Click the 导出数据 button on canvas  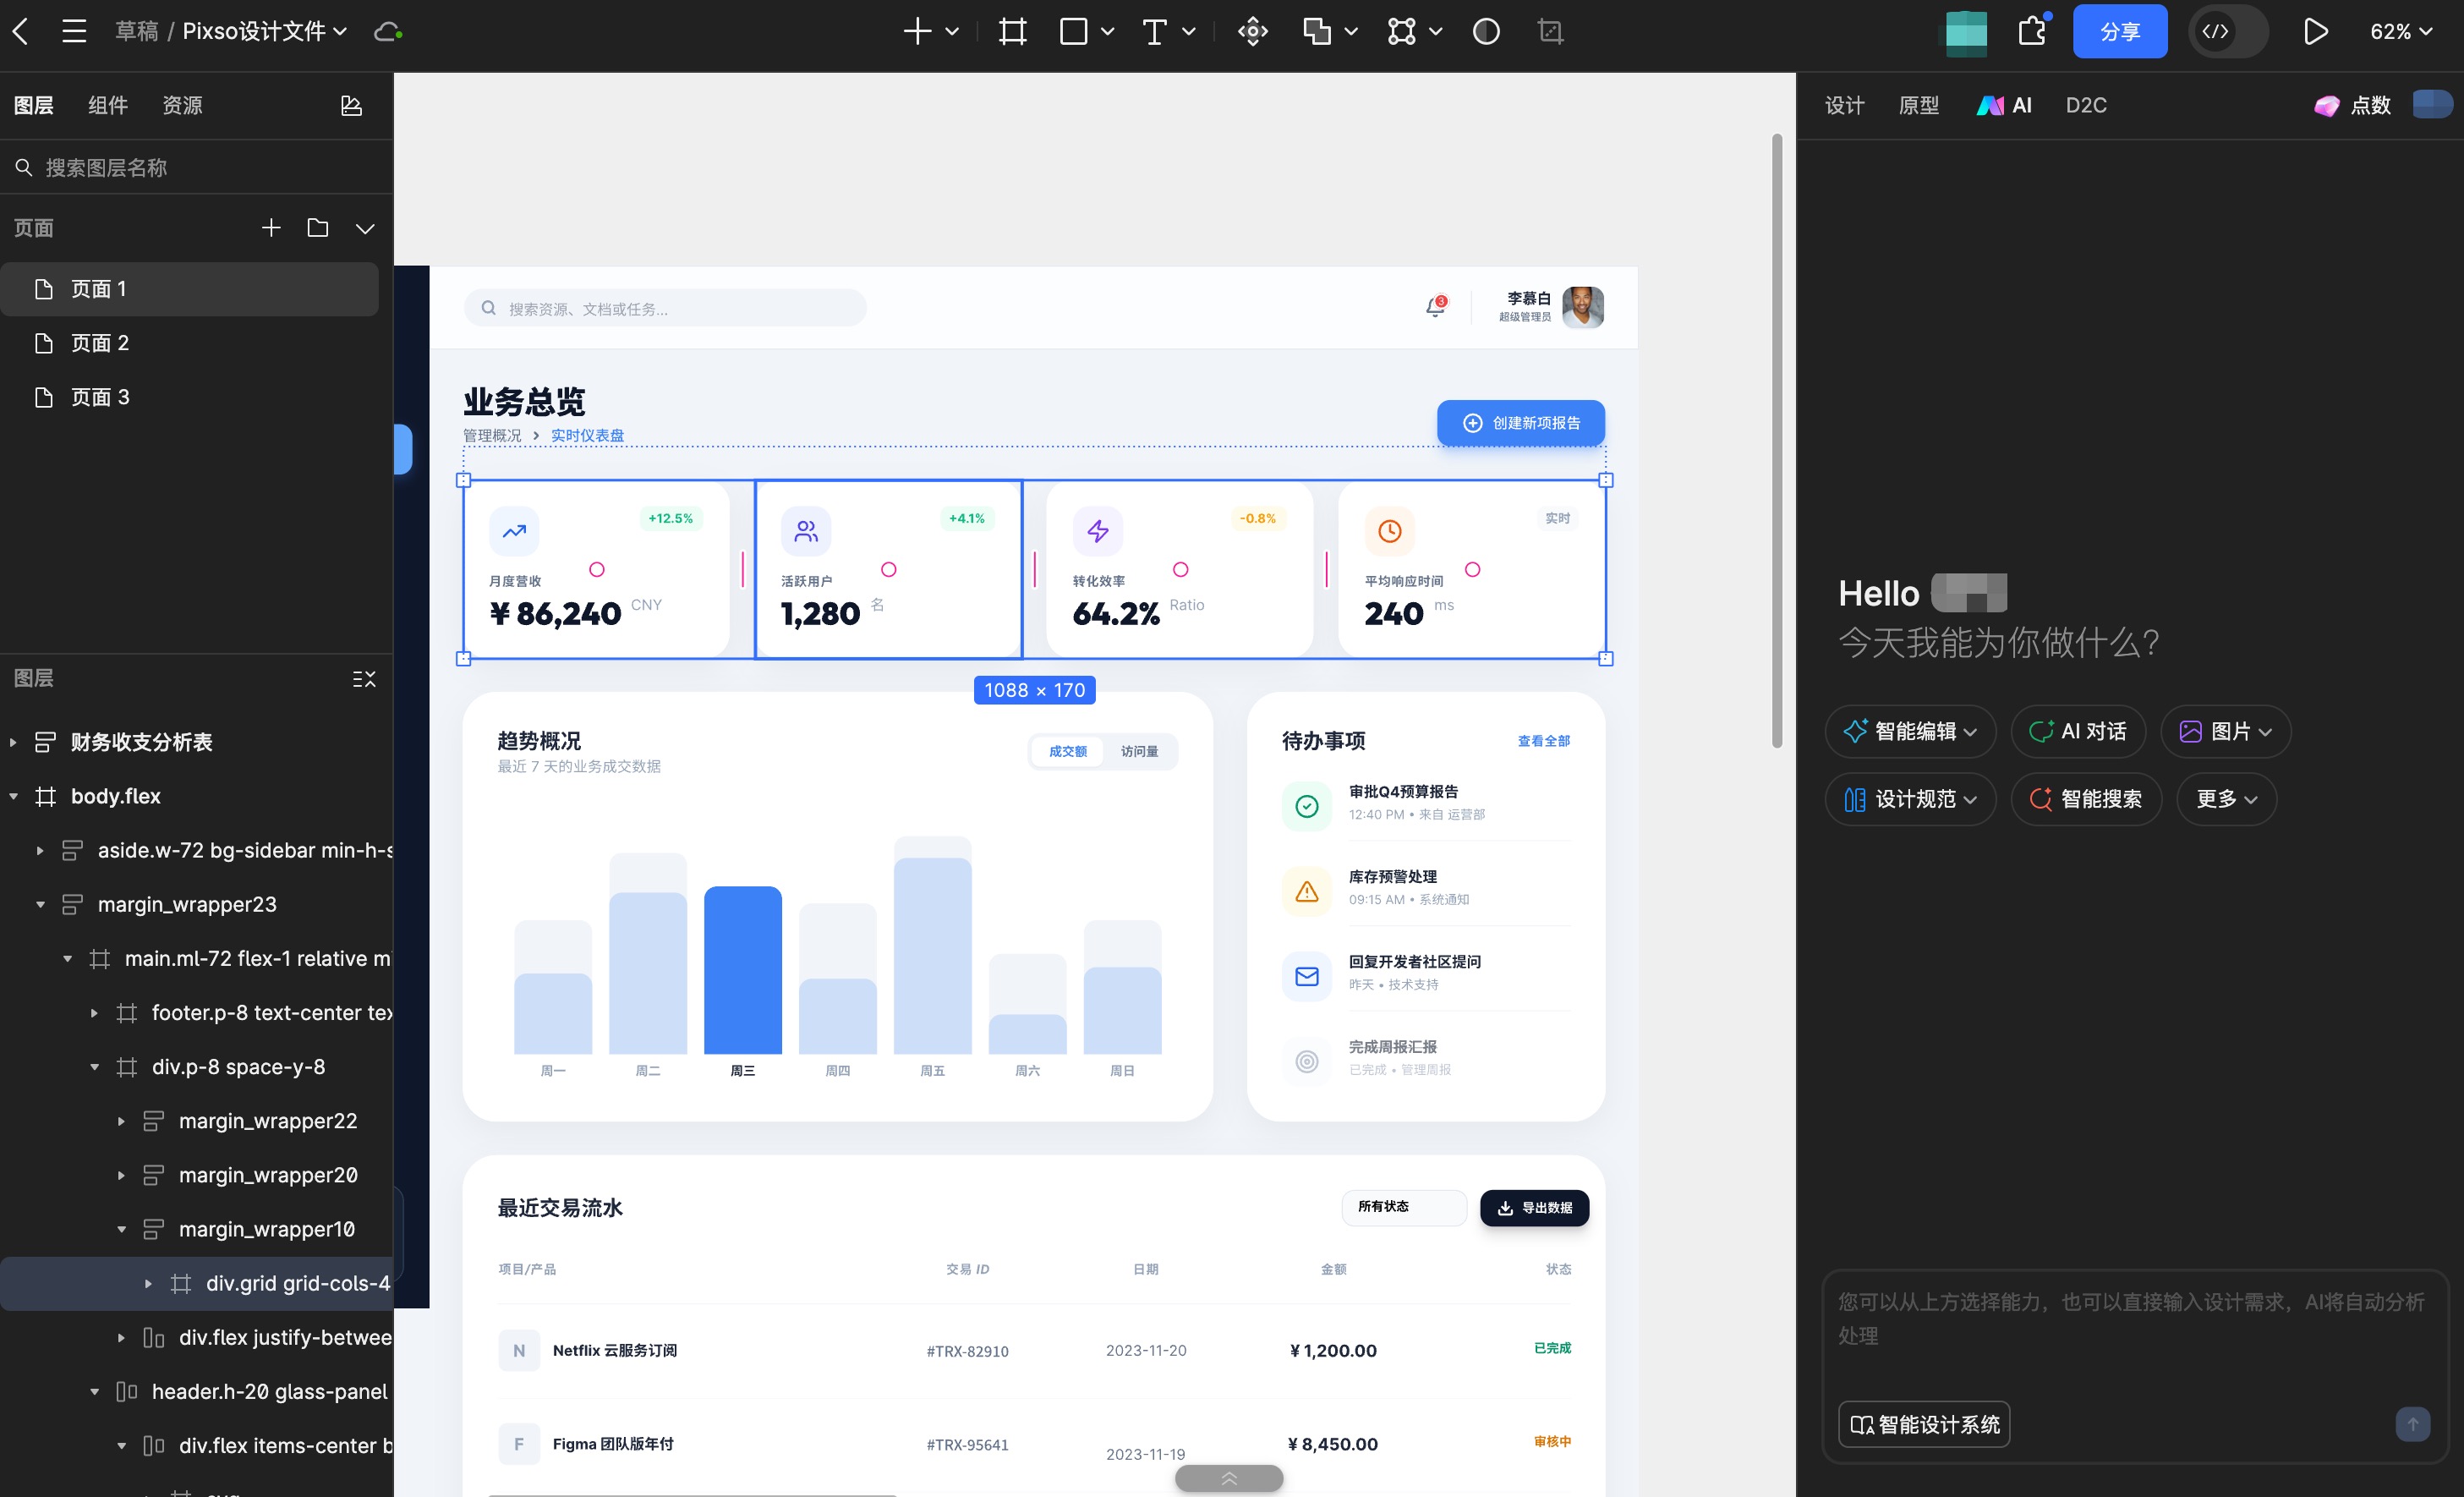point(1534,1207)
